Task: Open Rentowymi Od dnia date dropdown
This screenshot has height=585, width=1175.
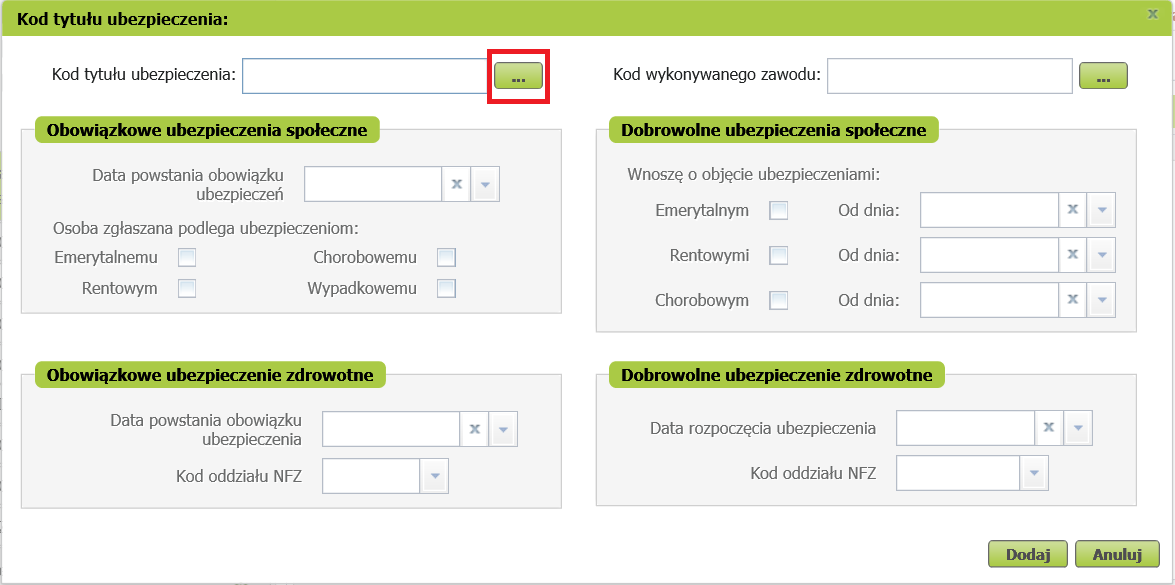Action: point(1102,255)
